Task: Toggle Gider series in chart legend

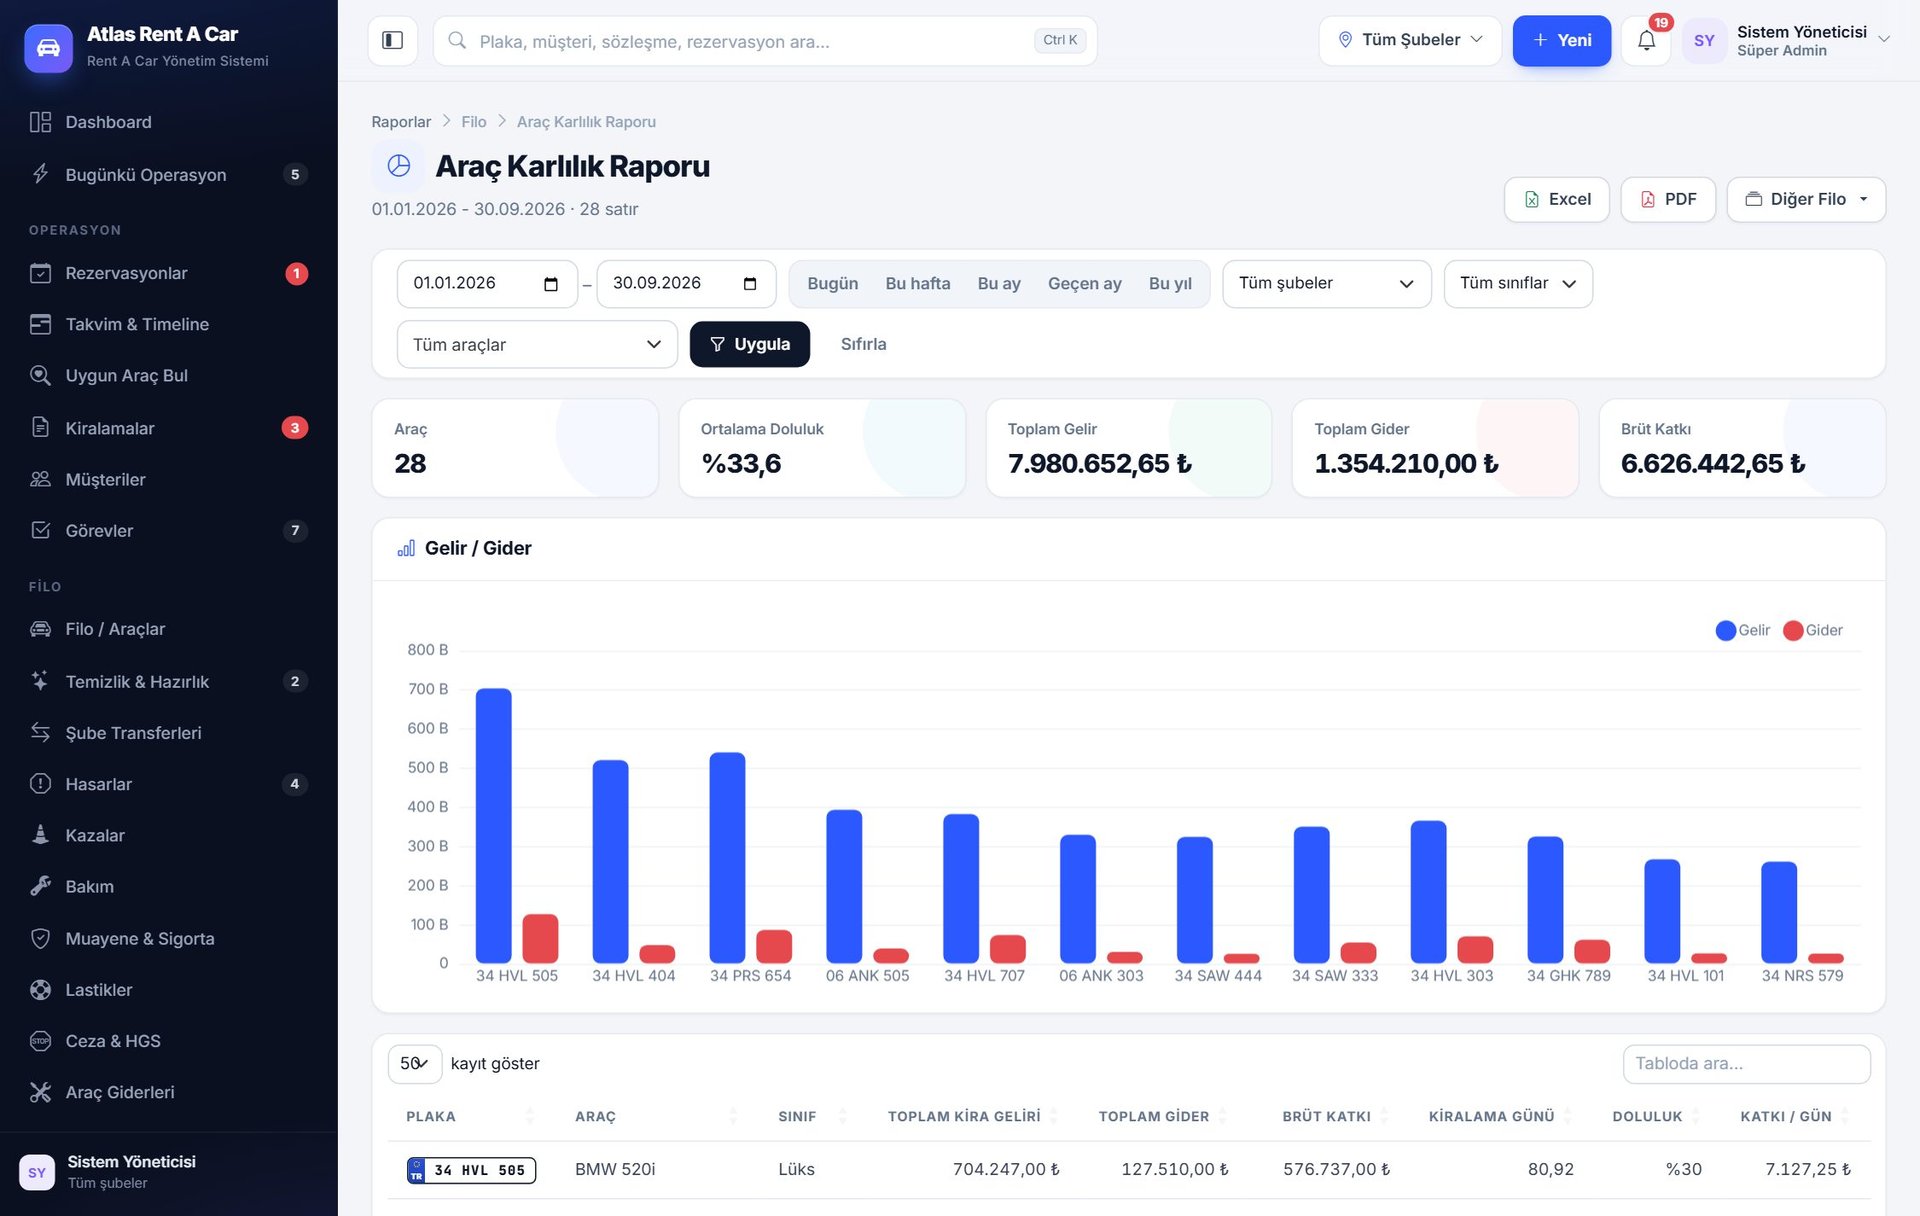Action: [1812, 630]
